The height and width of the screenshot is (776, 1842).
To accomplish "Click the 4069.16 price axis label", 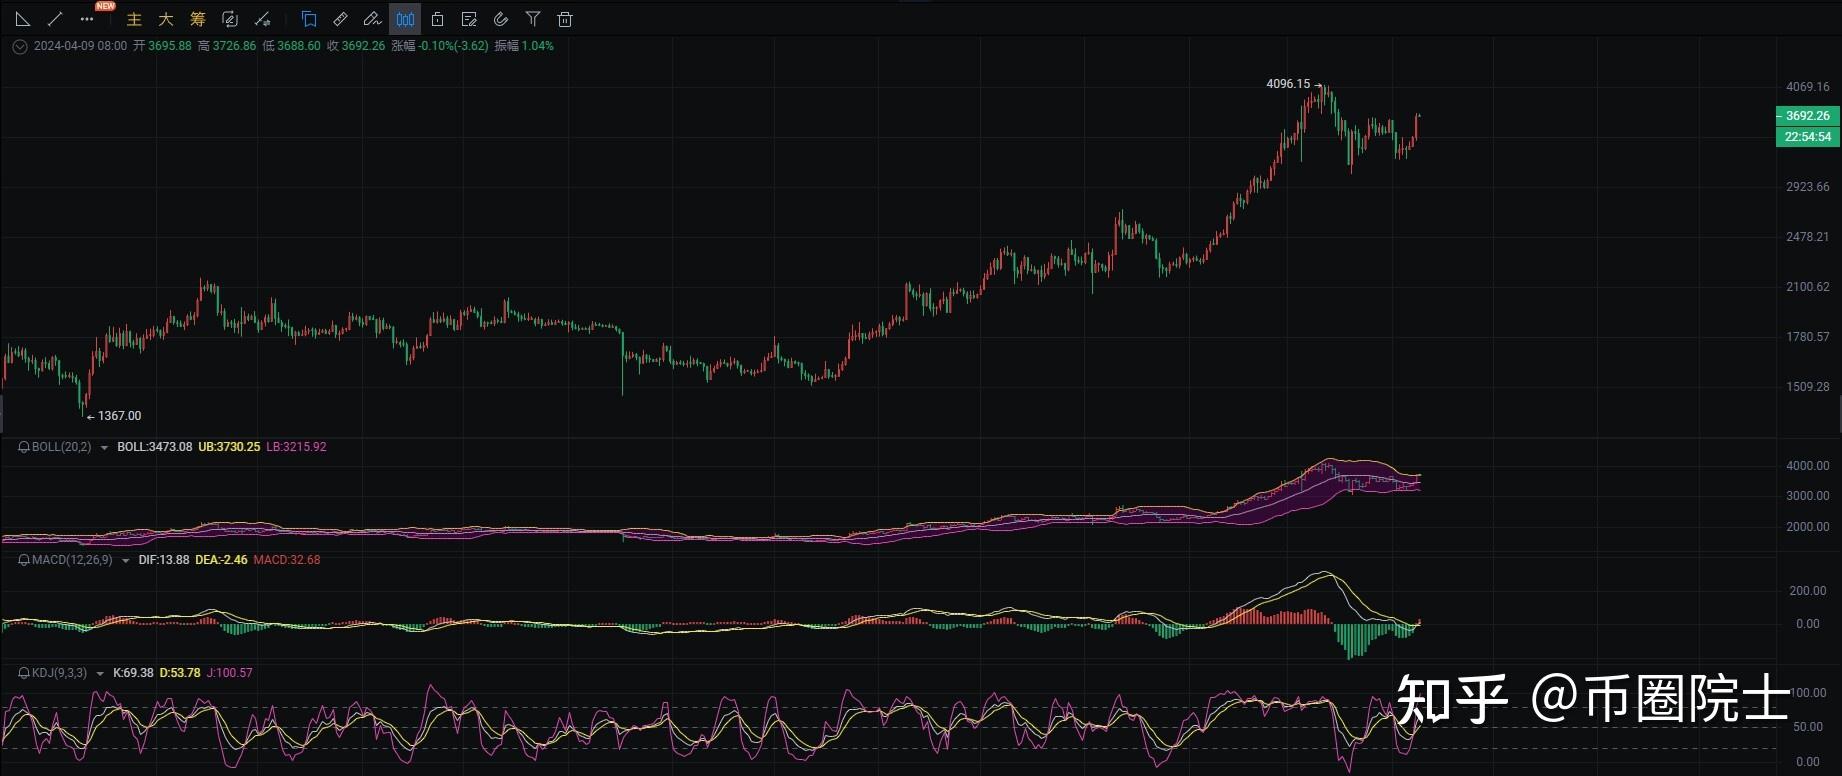I will pyautogui.click(x=1808, y=87).
